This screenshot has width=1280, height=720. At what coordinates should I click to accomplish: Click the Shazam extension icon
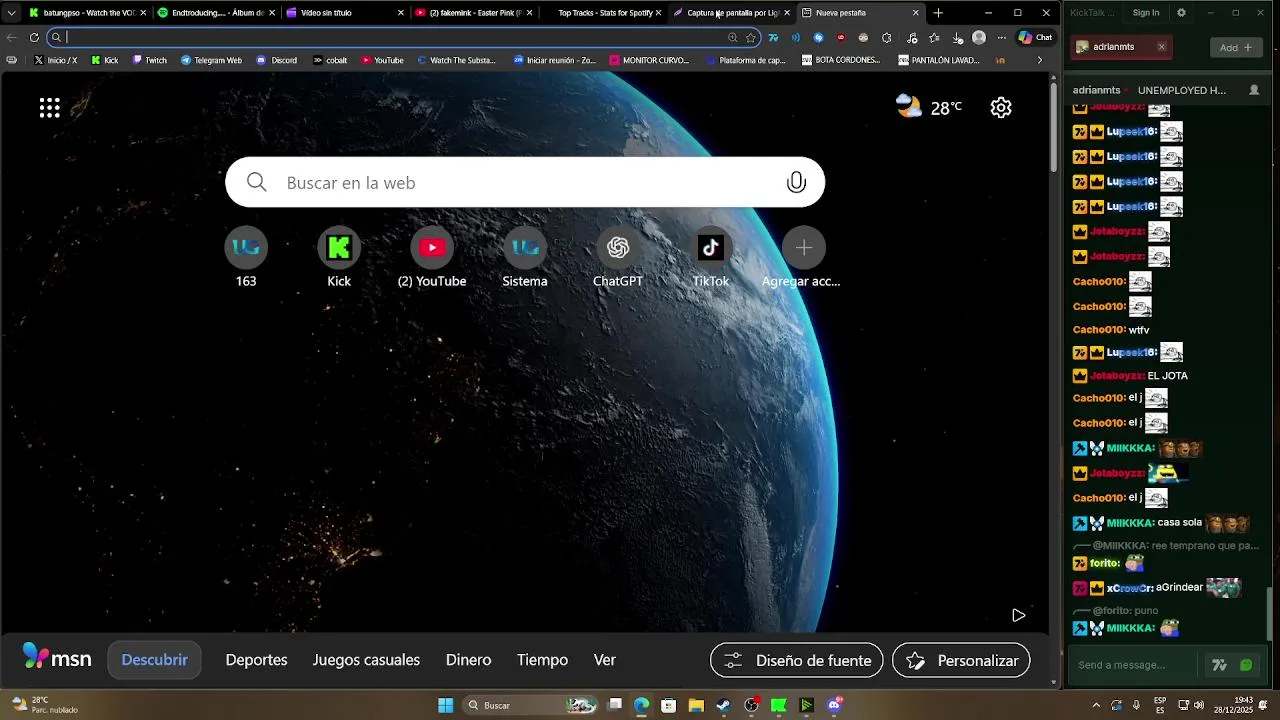pos(818,38)
